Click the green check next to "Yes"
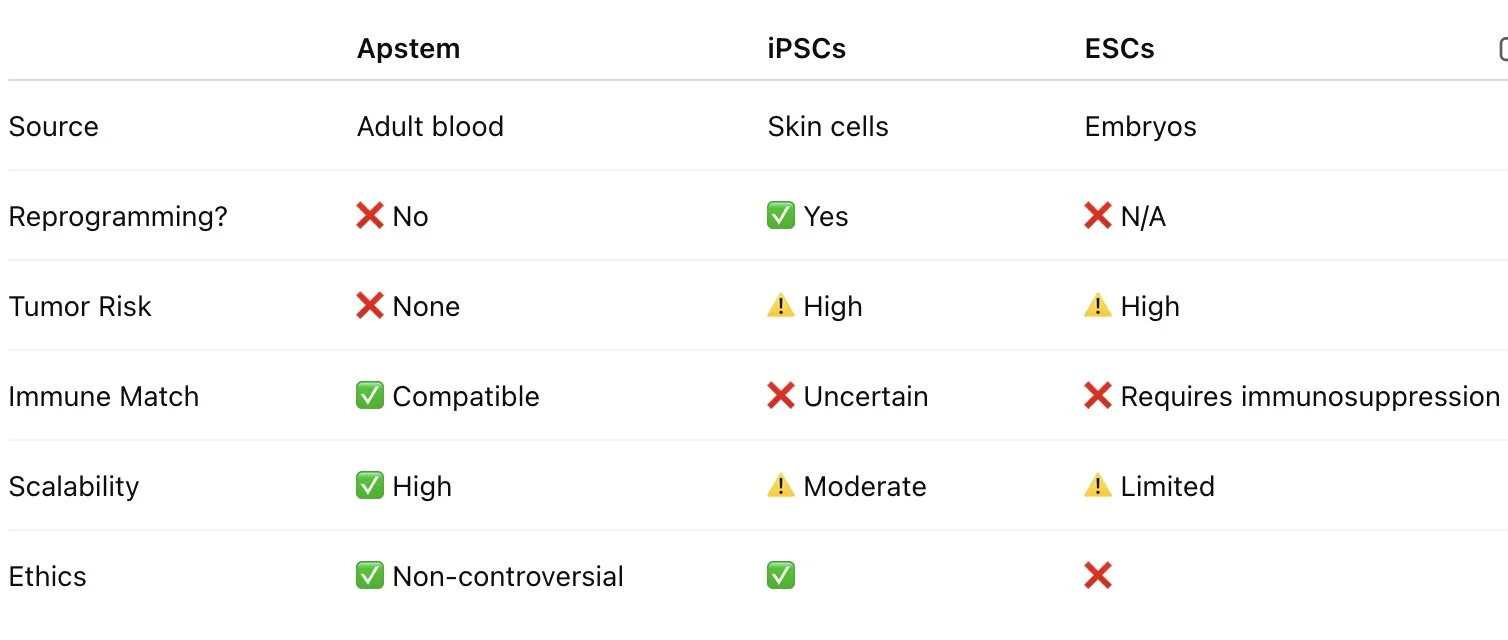Image resolution: width=1508 pixels, height=640 pixels. click(x=781, y=216)
